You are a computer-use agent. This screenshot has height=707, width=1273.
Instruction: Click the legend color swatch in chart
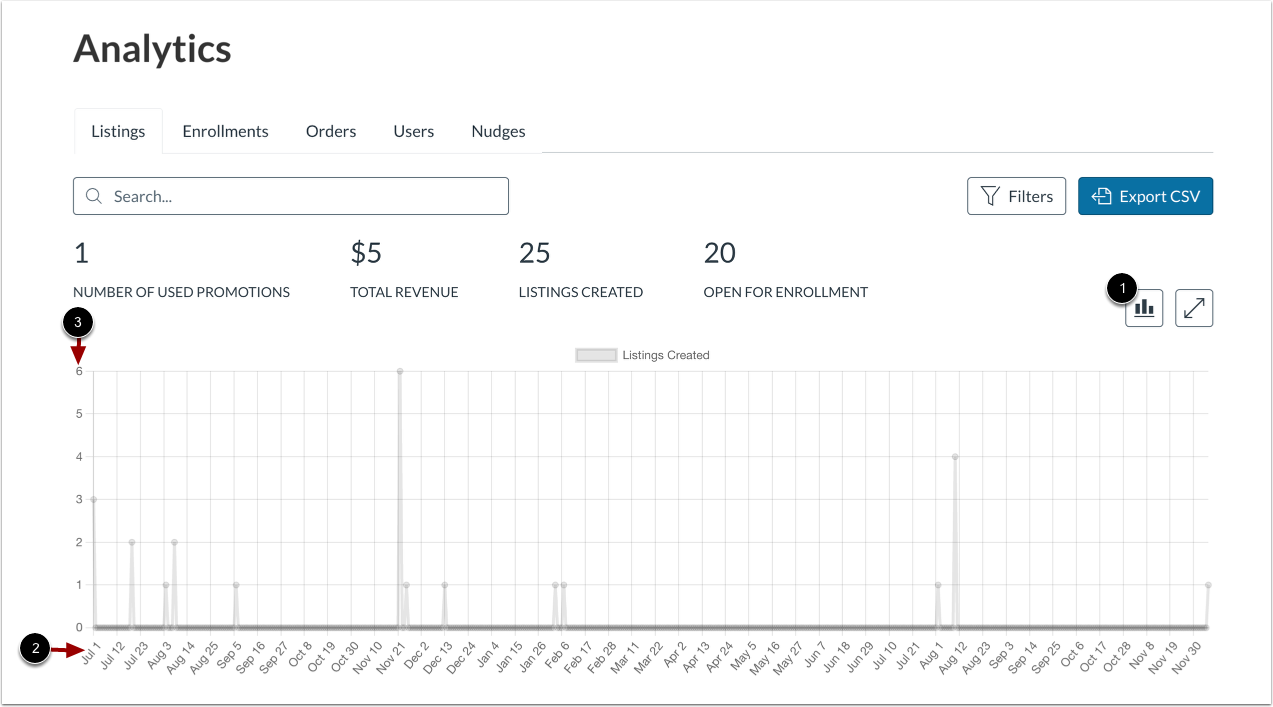(595, 354)
